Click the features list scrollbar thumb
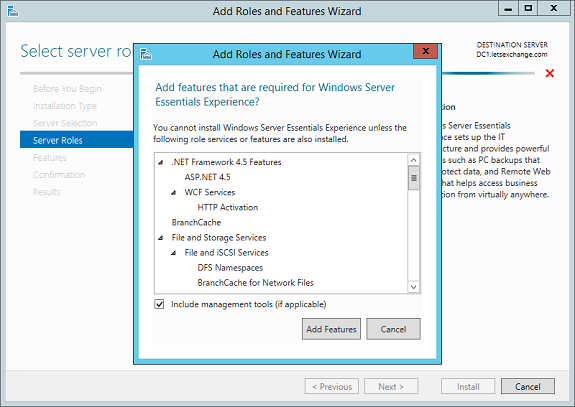This screenshot has width=575, height=407. [414, 178]
